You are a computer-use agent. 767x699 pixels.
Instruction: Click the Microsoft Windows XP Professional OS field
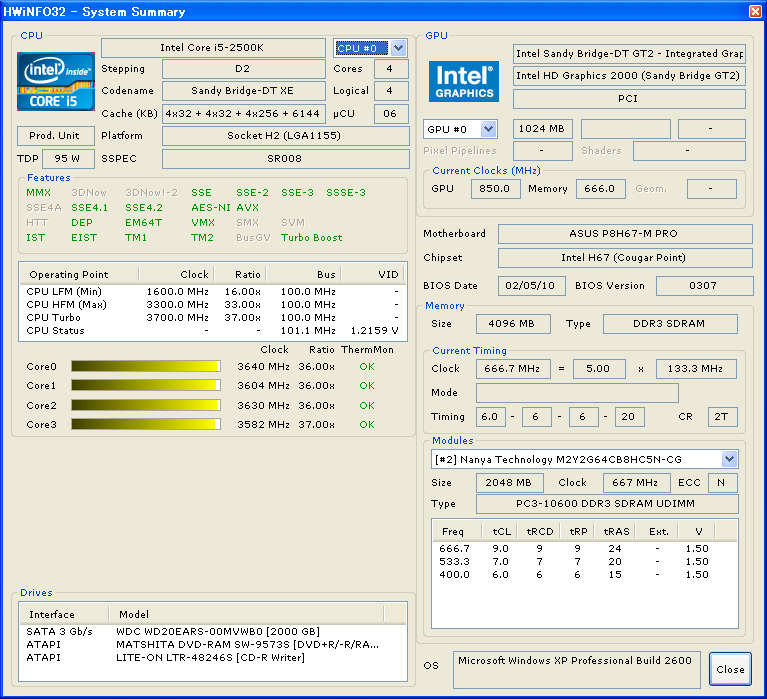pyautogui.click(x=576, y=669)
